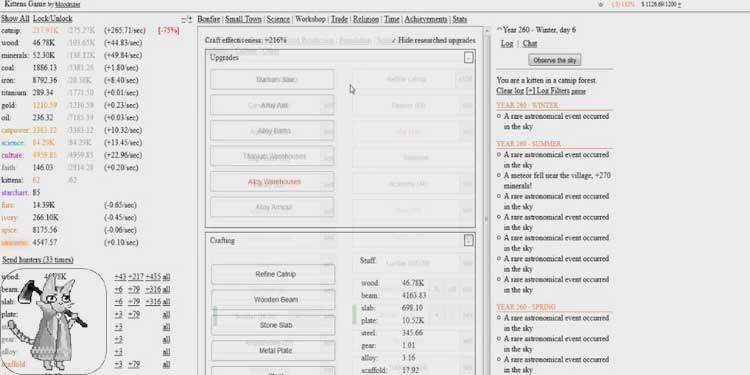Open the Small Town tab
The width and height of the screenshot is (750, 375).
(x=243, y=19)
